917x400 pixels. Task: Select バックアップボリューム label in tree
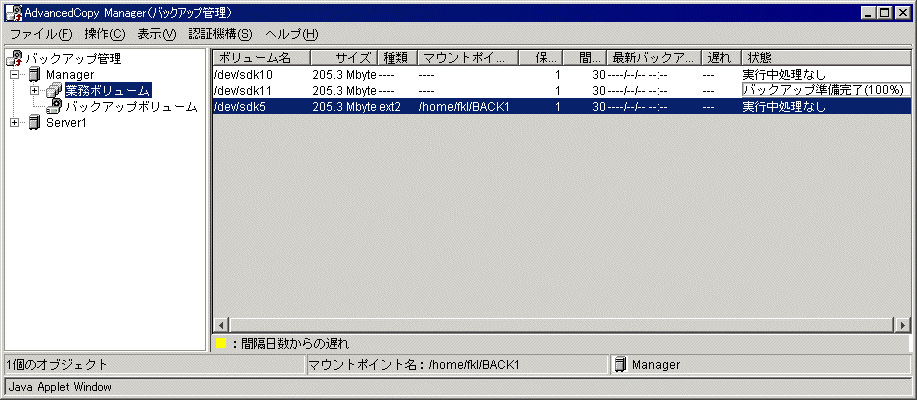point(131,106)
